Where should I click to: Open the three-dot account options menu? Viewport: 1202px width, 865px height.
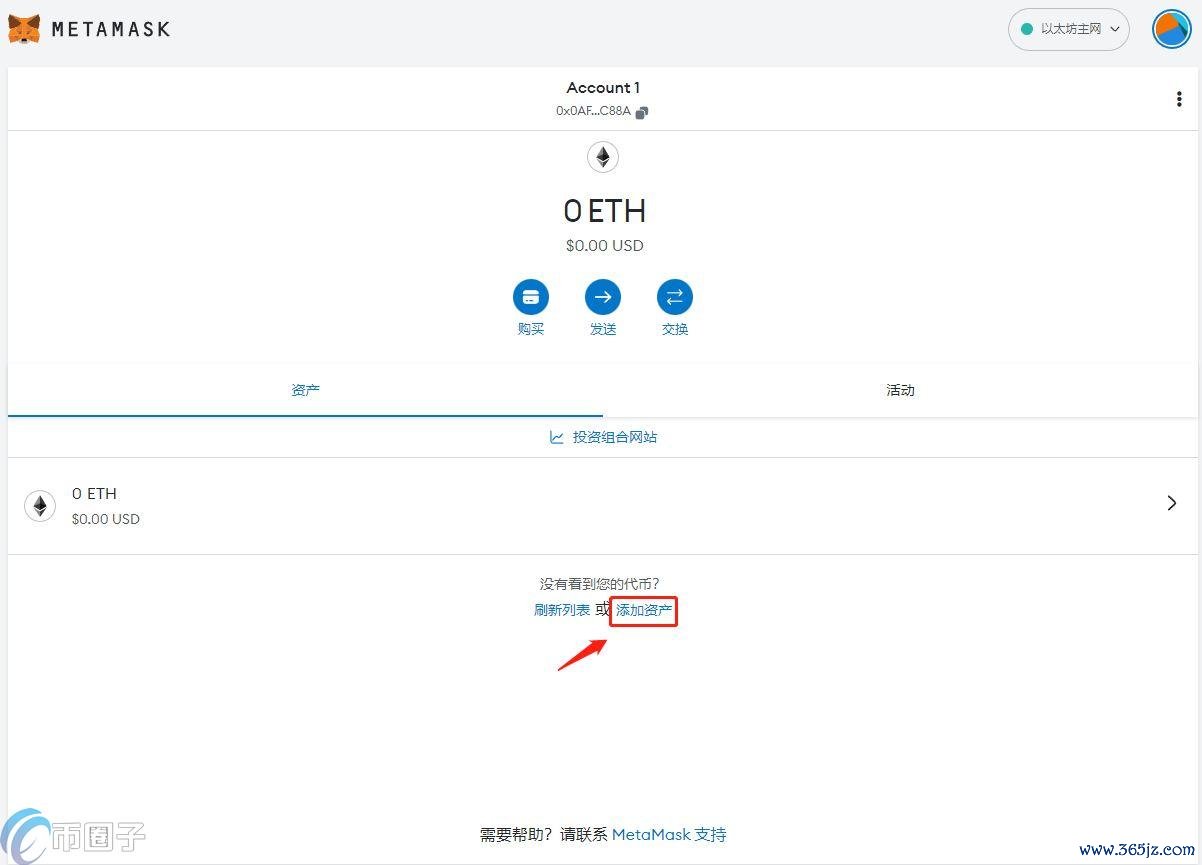point(1179,99)
